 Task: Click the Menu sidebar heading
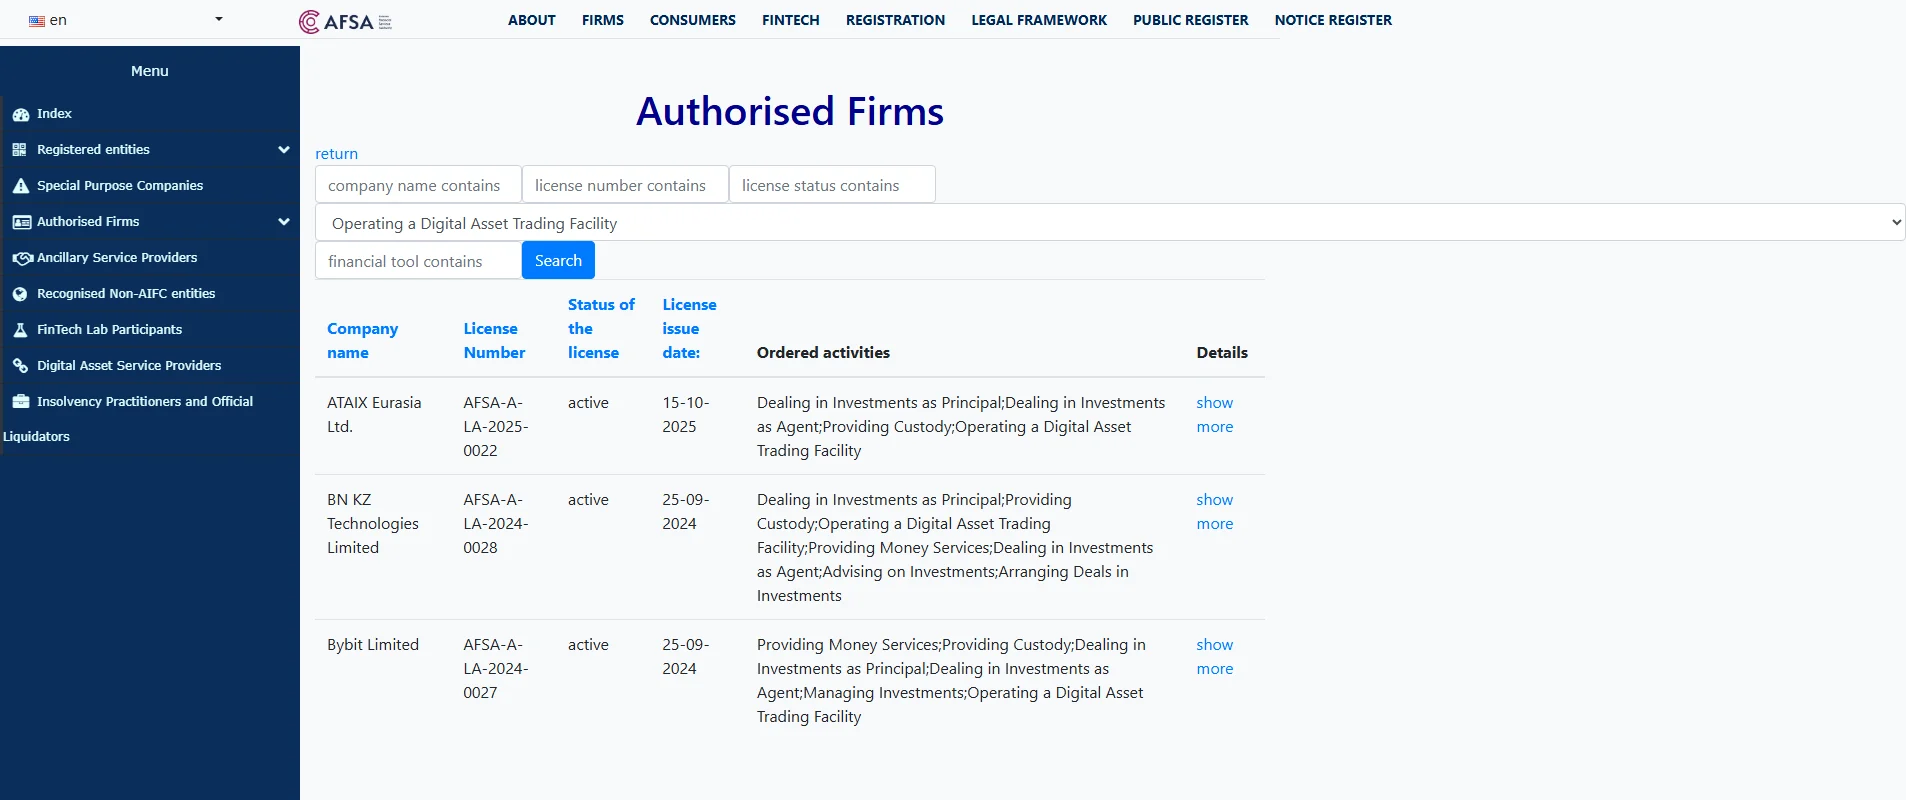click(x=150, y=71)
